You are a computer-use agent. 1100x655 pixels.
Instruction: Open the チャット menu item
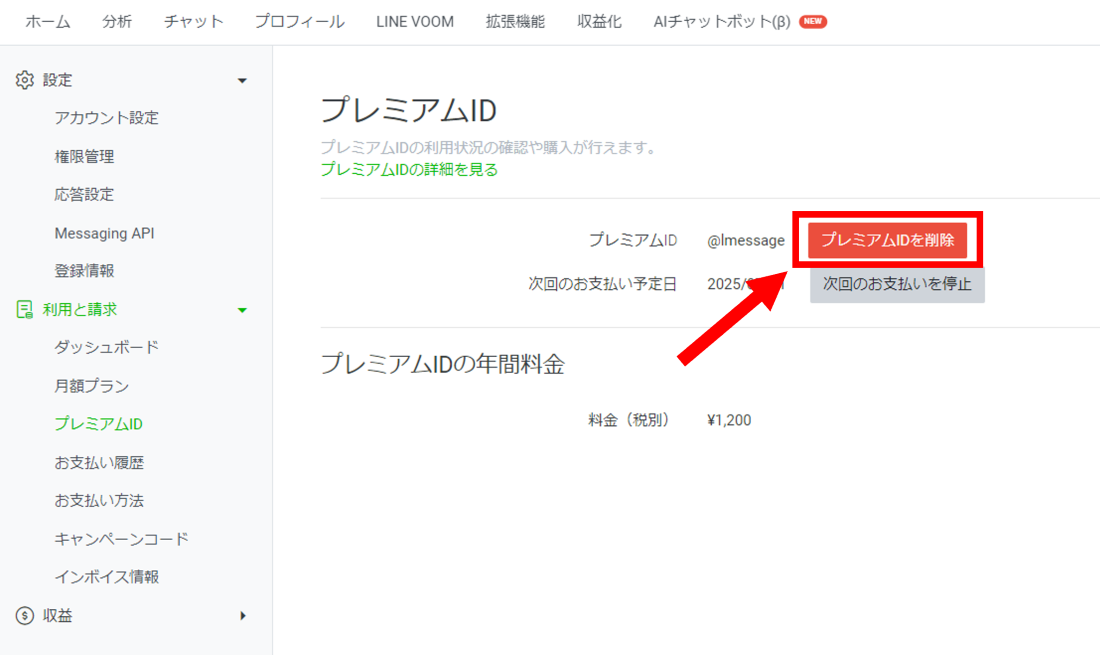[192, 20]
